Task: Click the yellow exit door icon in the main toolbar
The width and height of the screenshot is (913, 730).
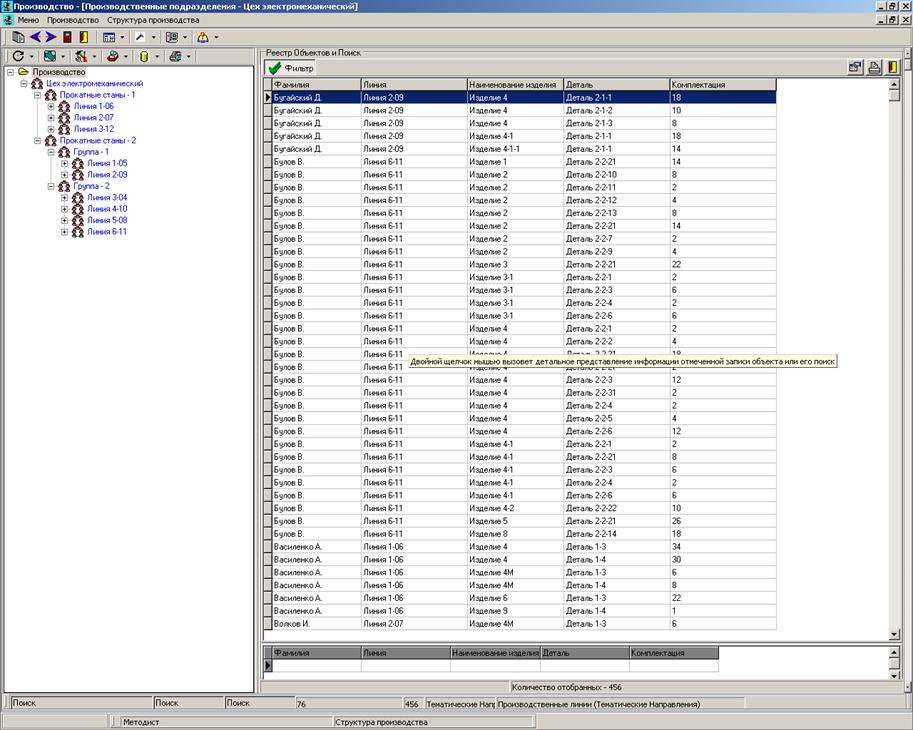Action: [x=84, y=37]
